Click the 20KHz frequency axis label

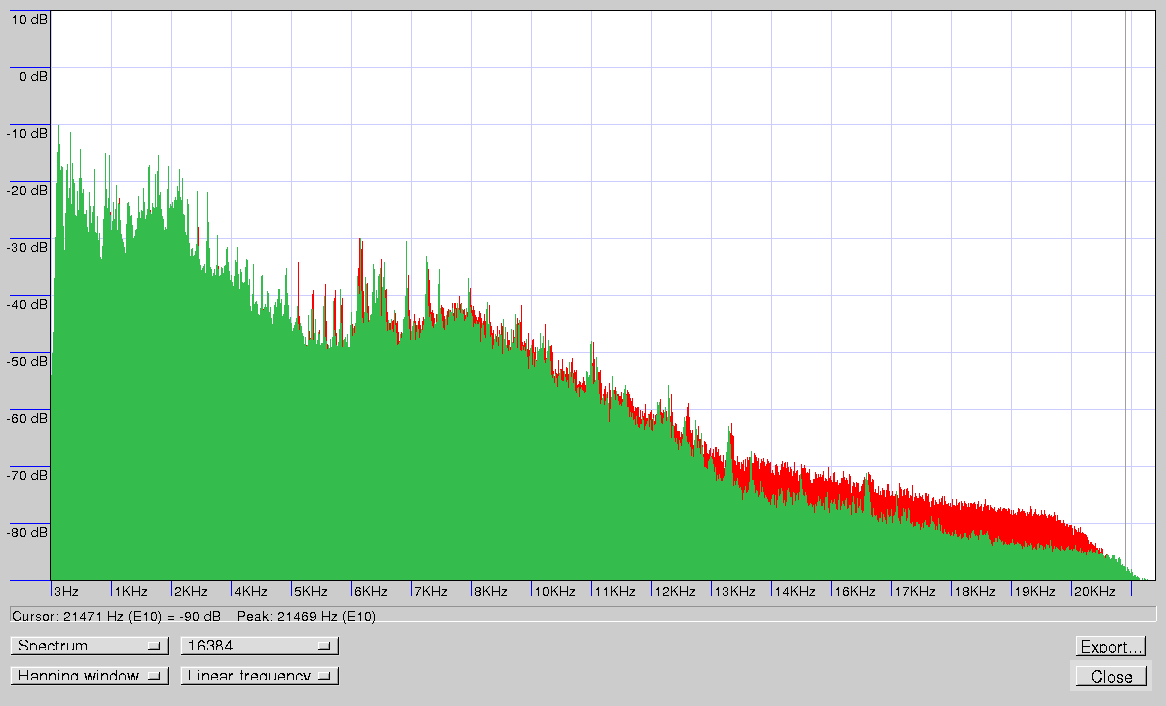[1094, 592]
